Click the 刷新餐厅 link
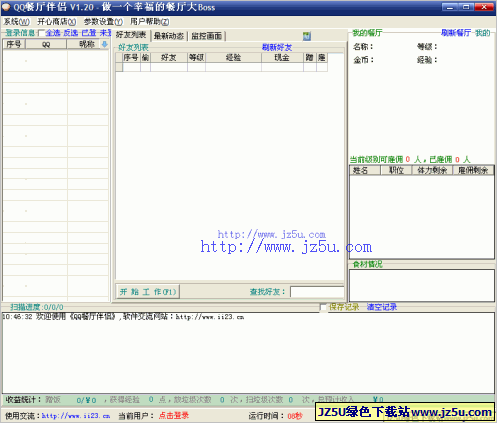 pos(456,33)
